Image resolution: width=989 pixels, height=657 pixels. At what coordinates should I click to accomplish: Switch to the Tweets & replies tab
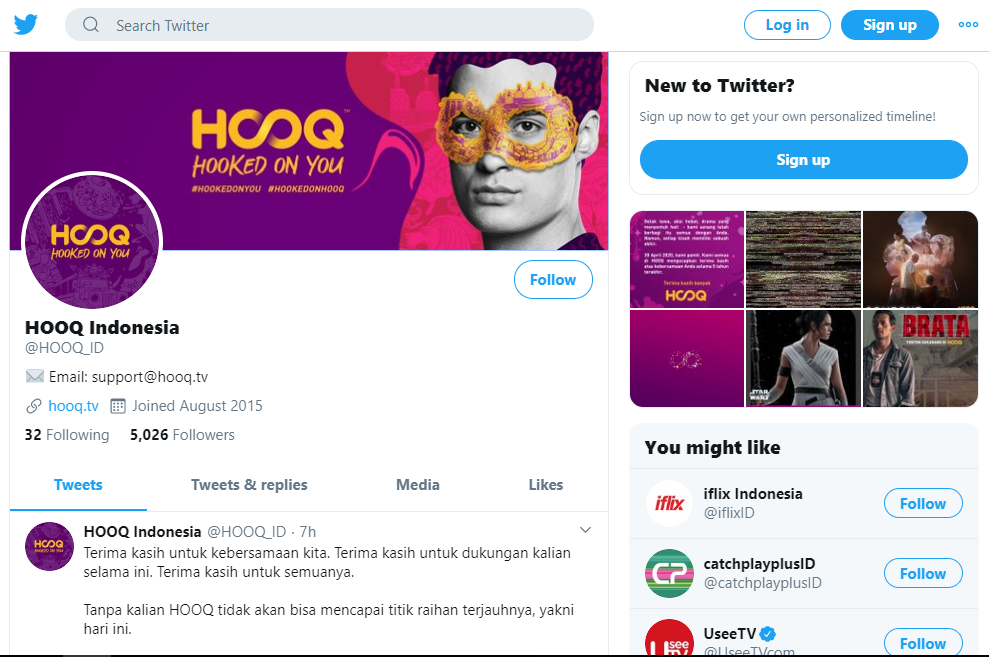pos(248,485)
